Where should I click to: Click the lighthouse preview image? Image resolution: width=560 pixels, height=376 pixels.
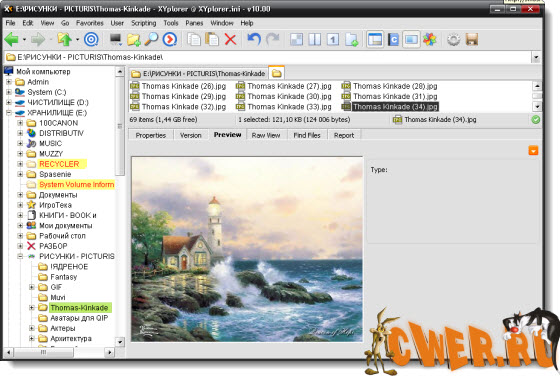247,249
